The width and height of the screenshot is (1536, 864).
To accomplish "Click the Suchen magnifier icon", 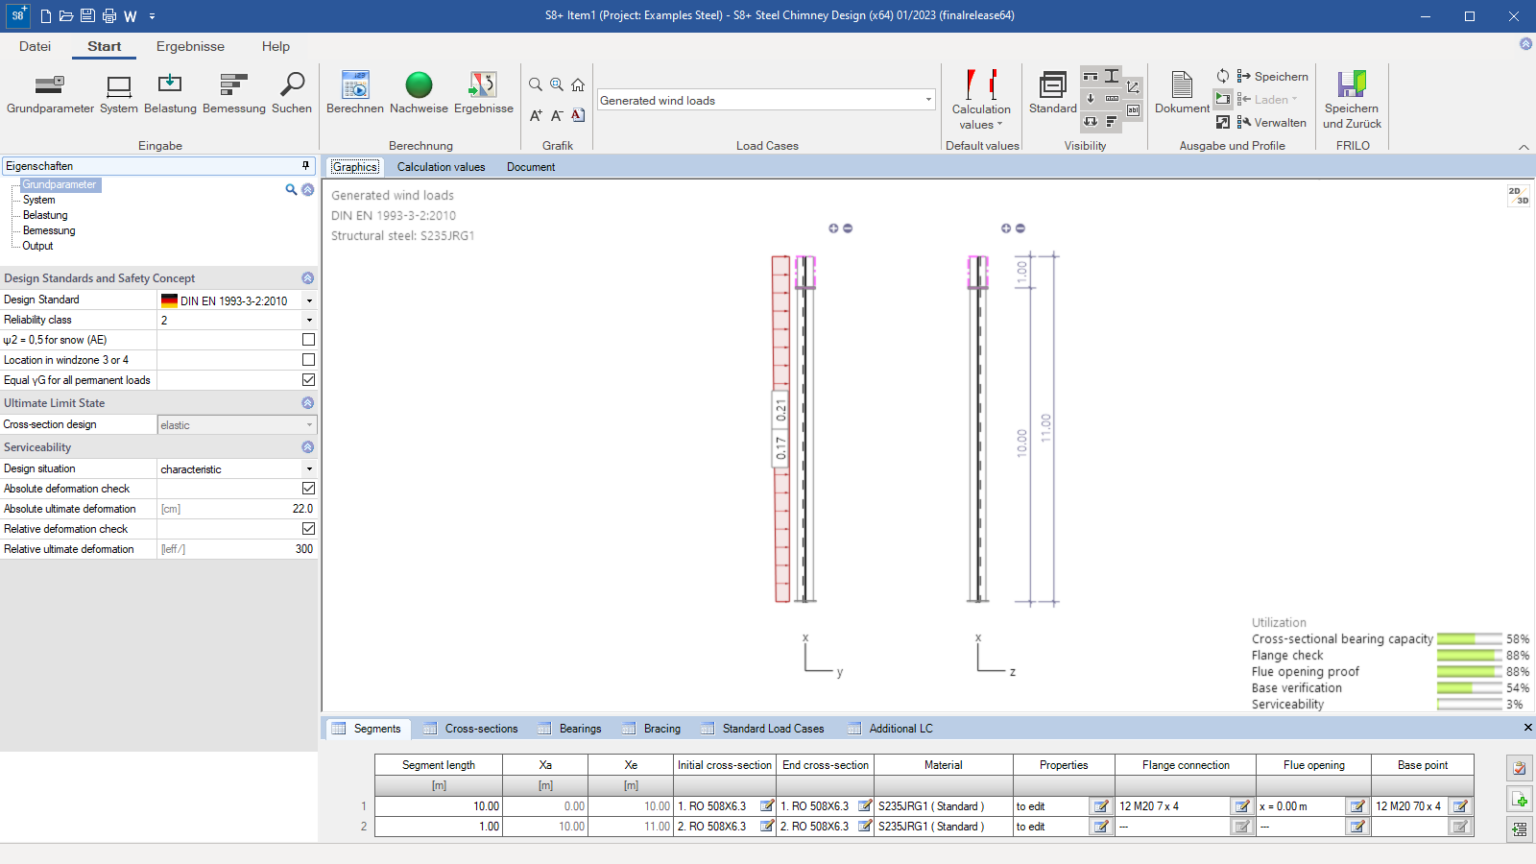I will point(292,87).
